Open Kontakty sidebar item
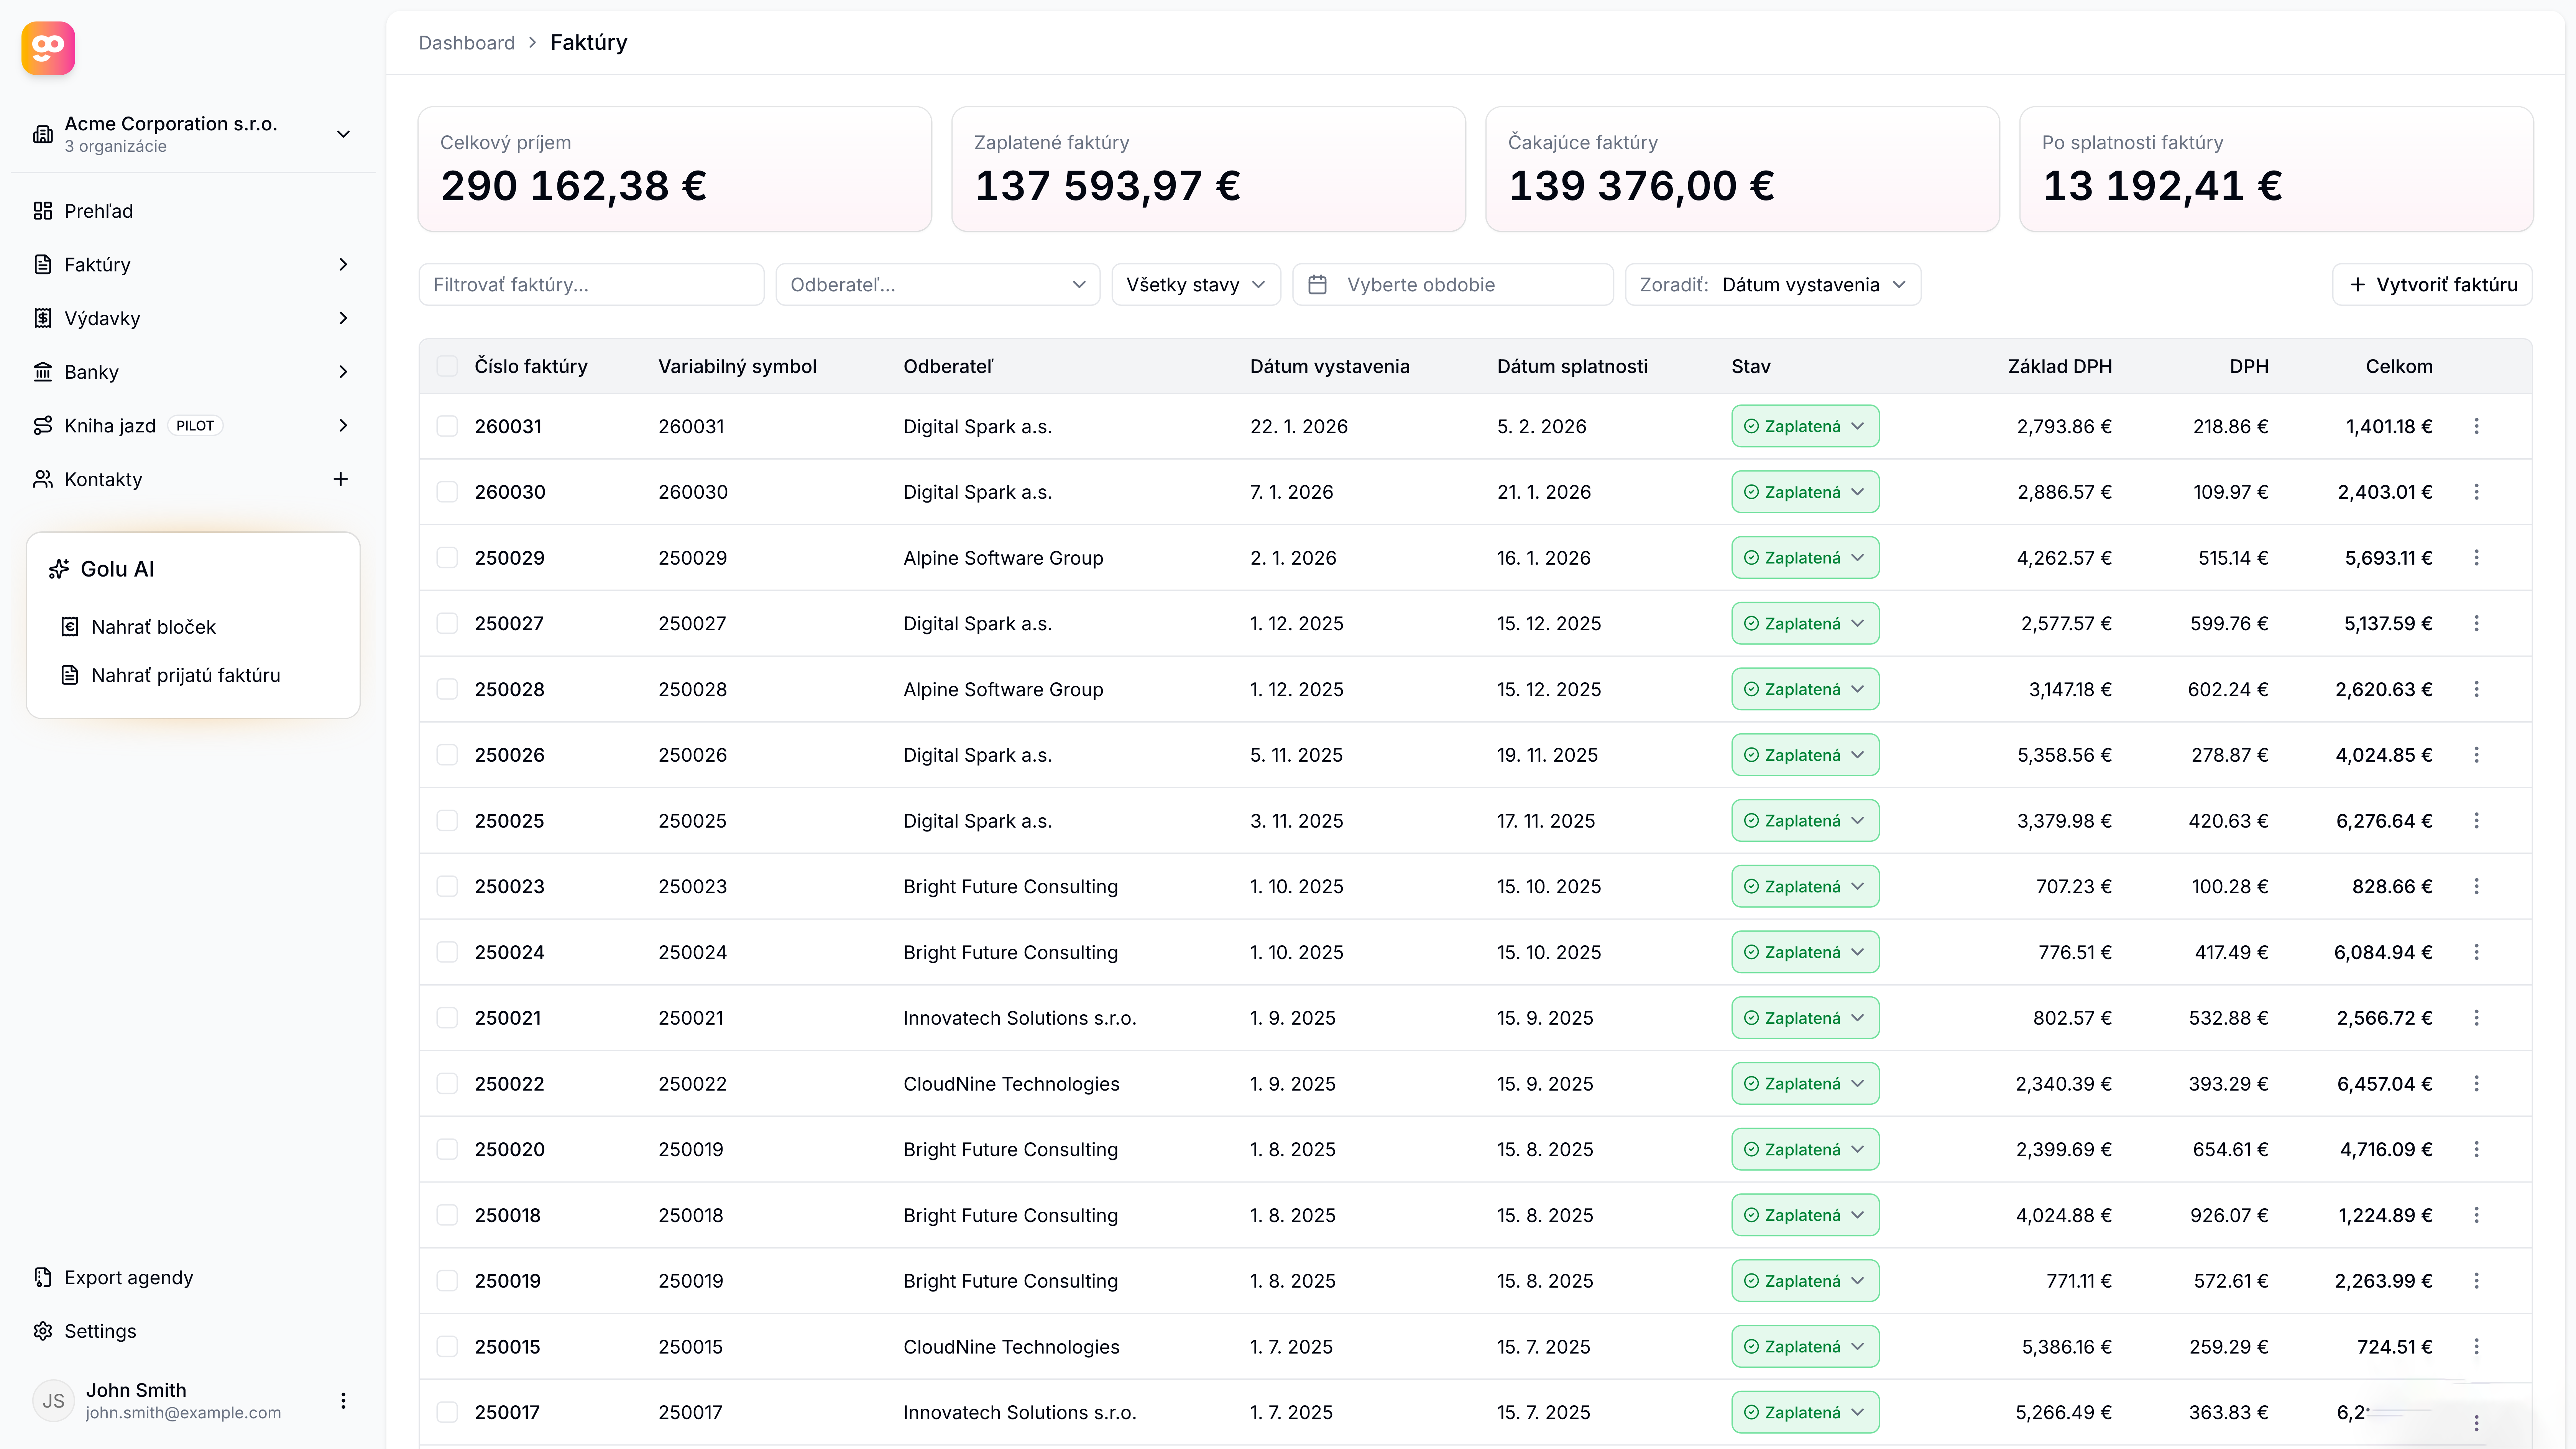 (x=193, y=479)
